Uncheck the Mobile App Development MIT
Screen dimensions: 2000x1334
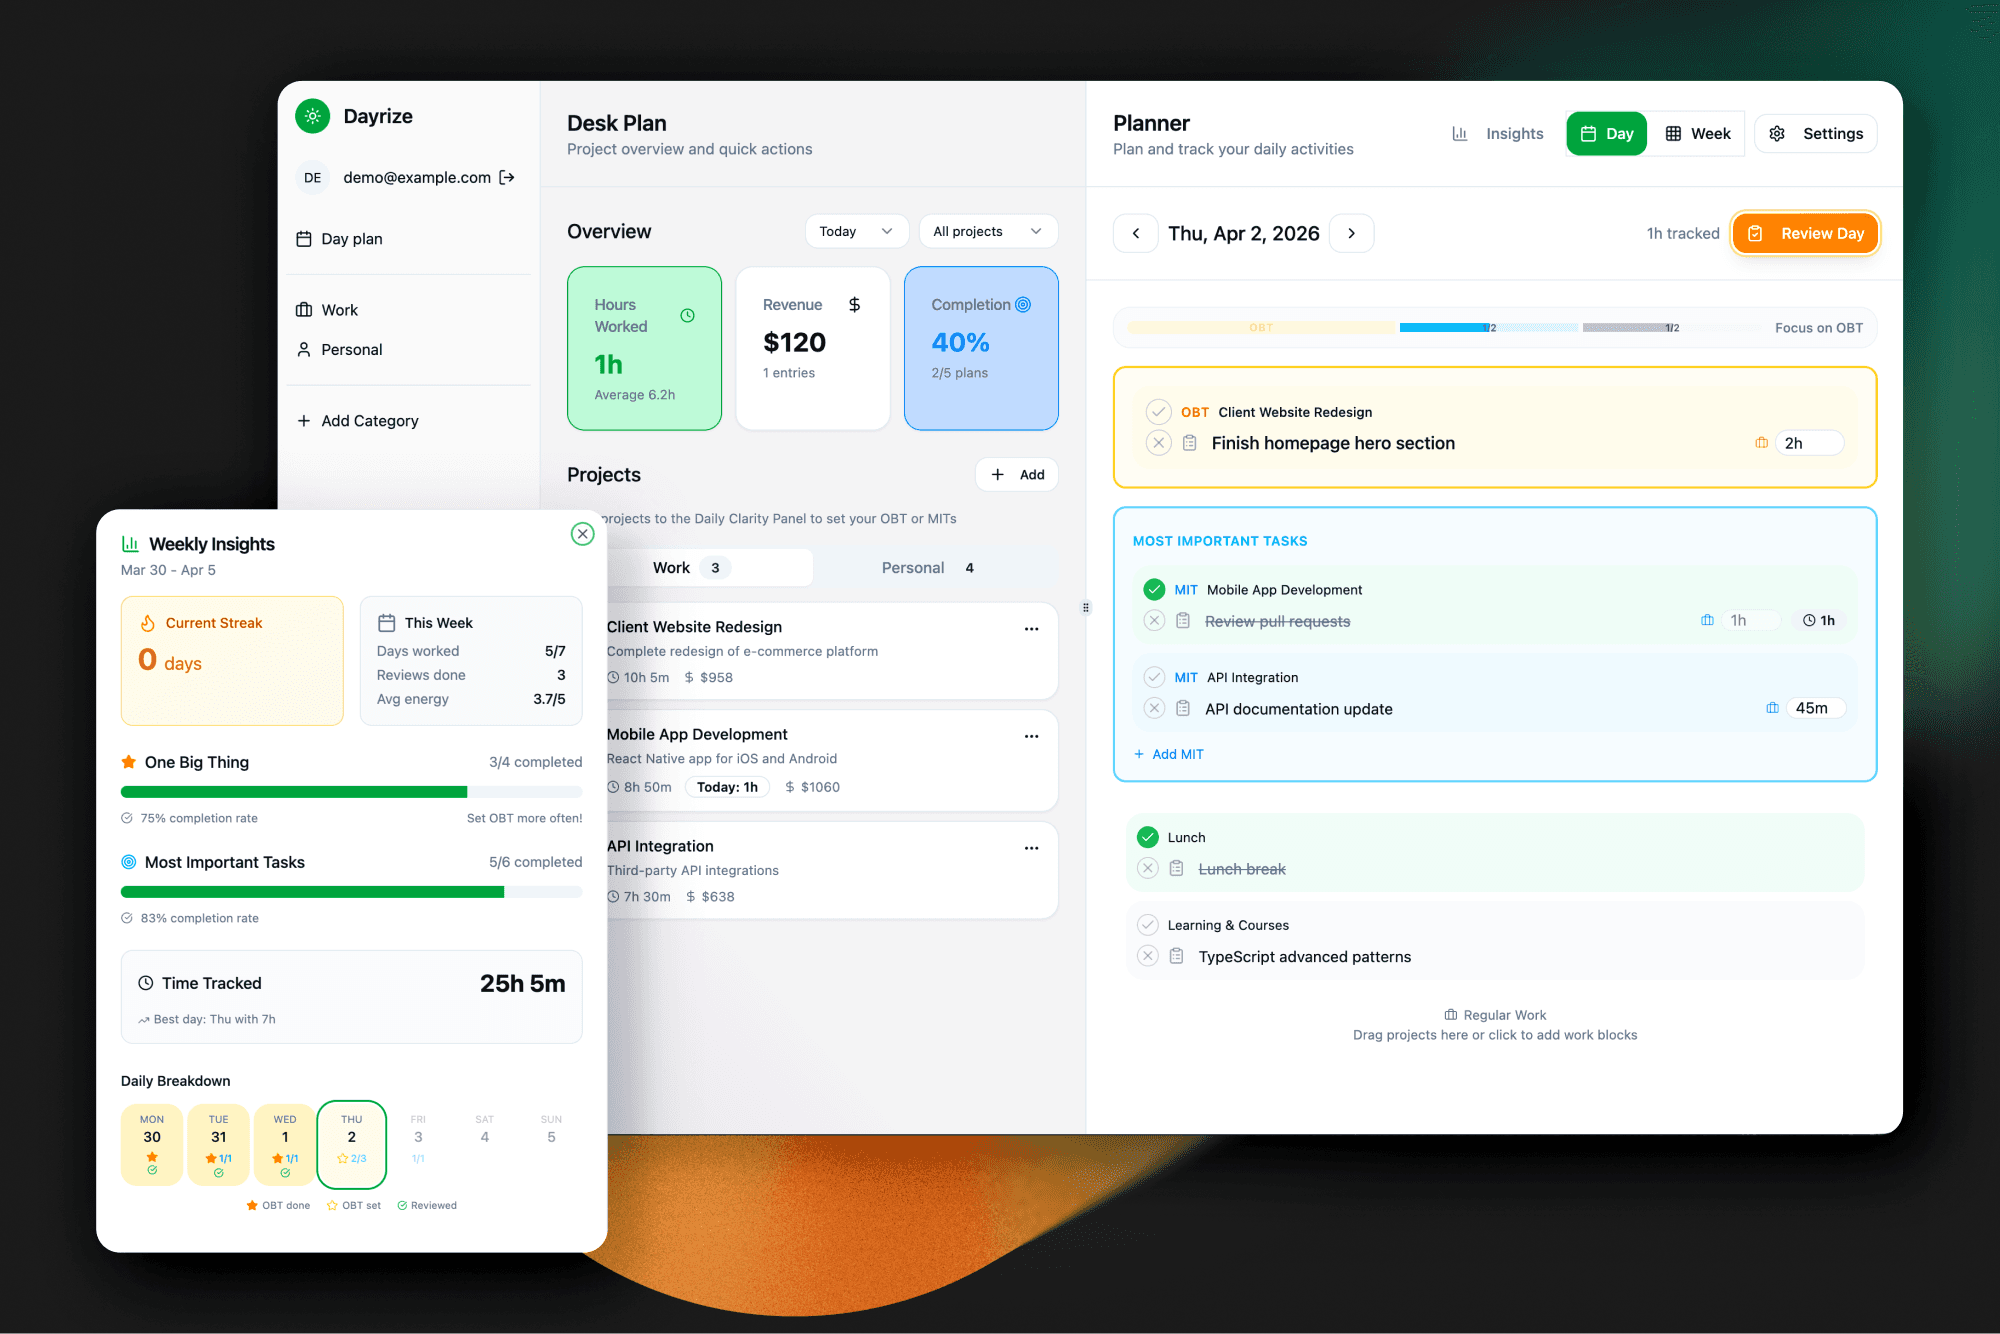pyautogui.click(x=1154, y=589)
